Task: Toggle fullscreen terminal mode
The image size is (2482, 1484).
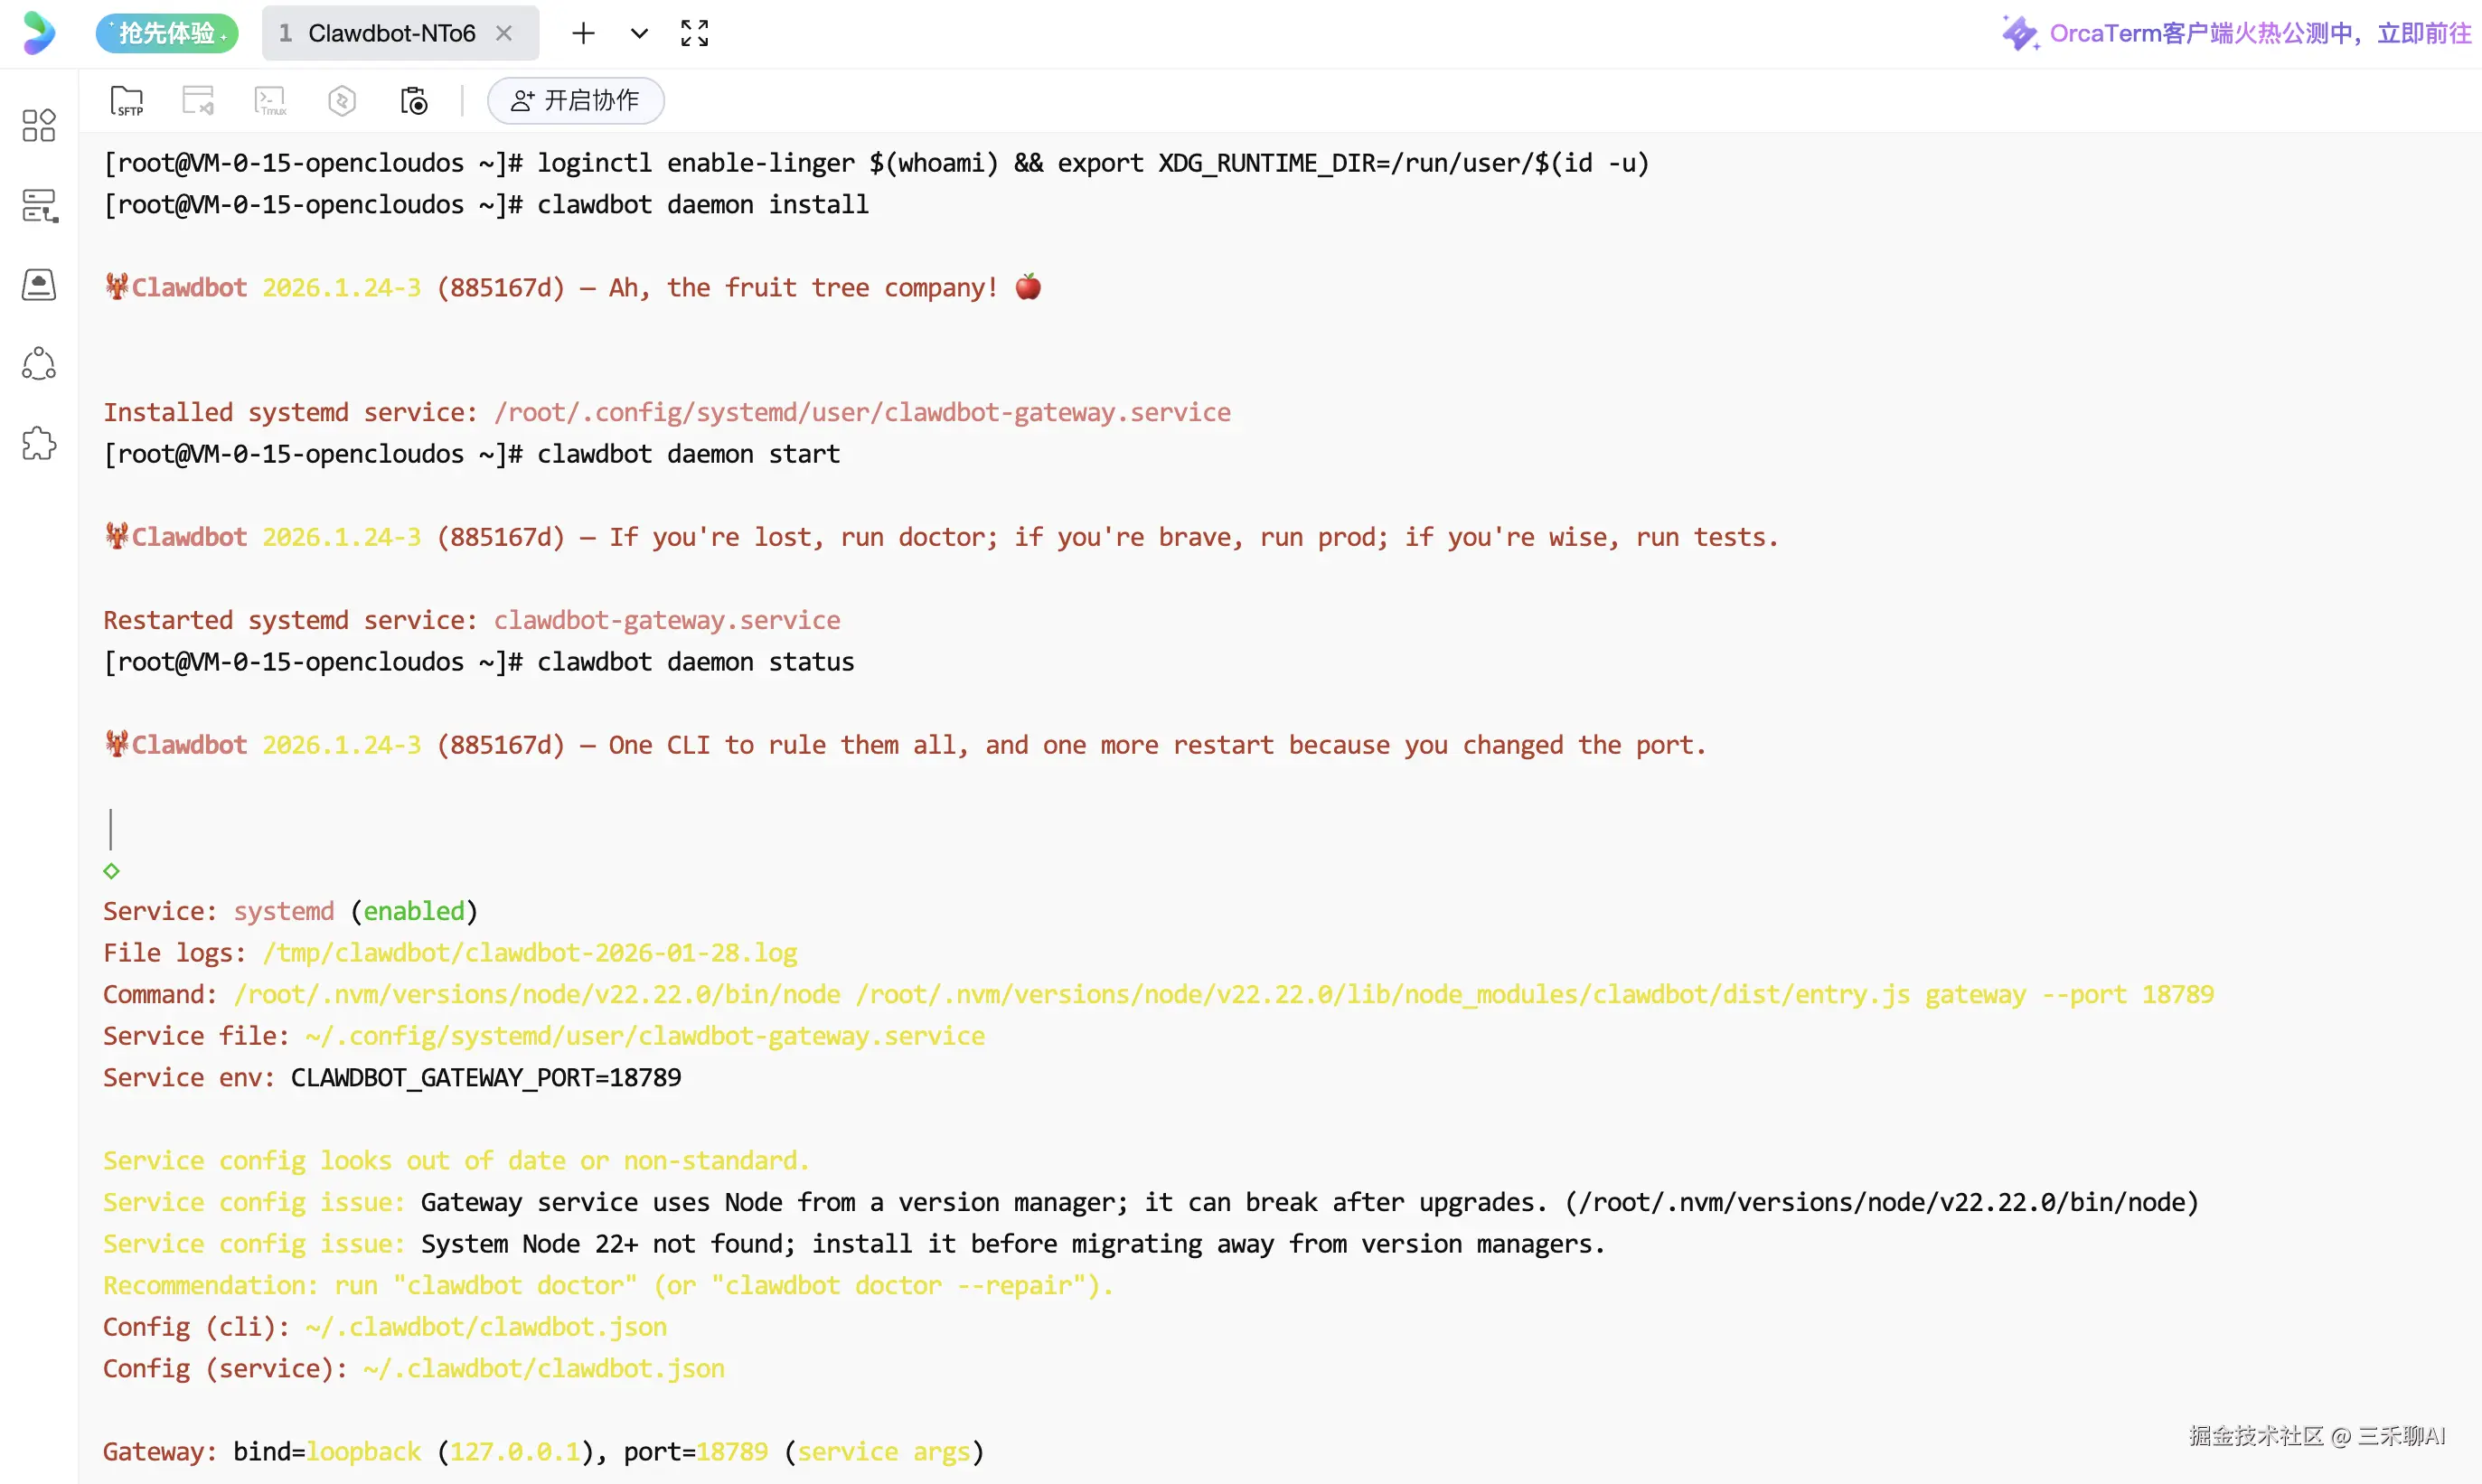Action: 694,33
